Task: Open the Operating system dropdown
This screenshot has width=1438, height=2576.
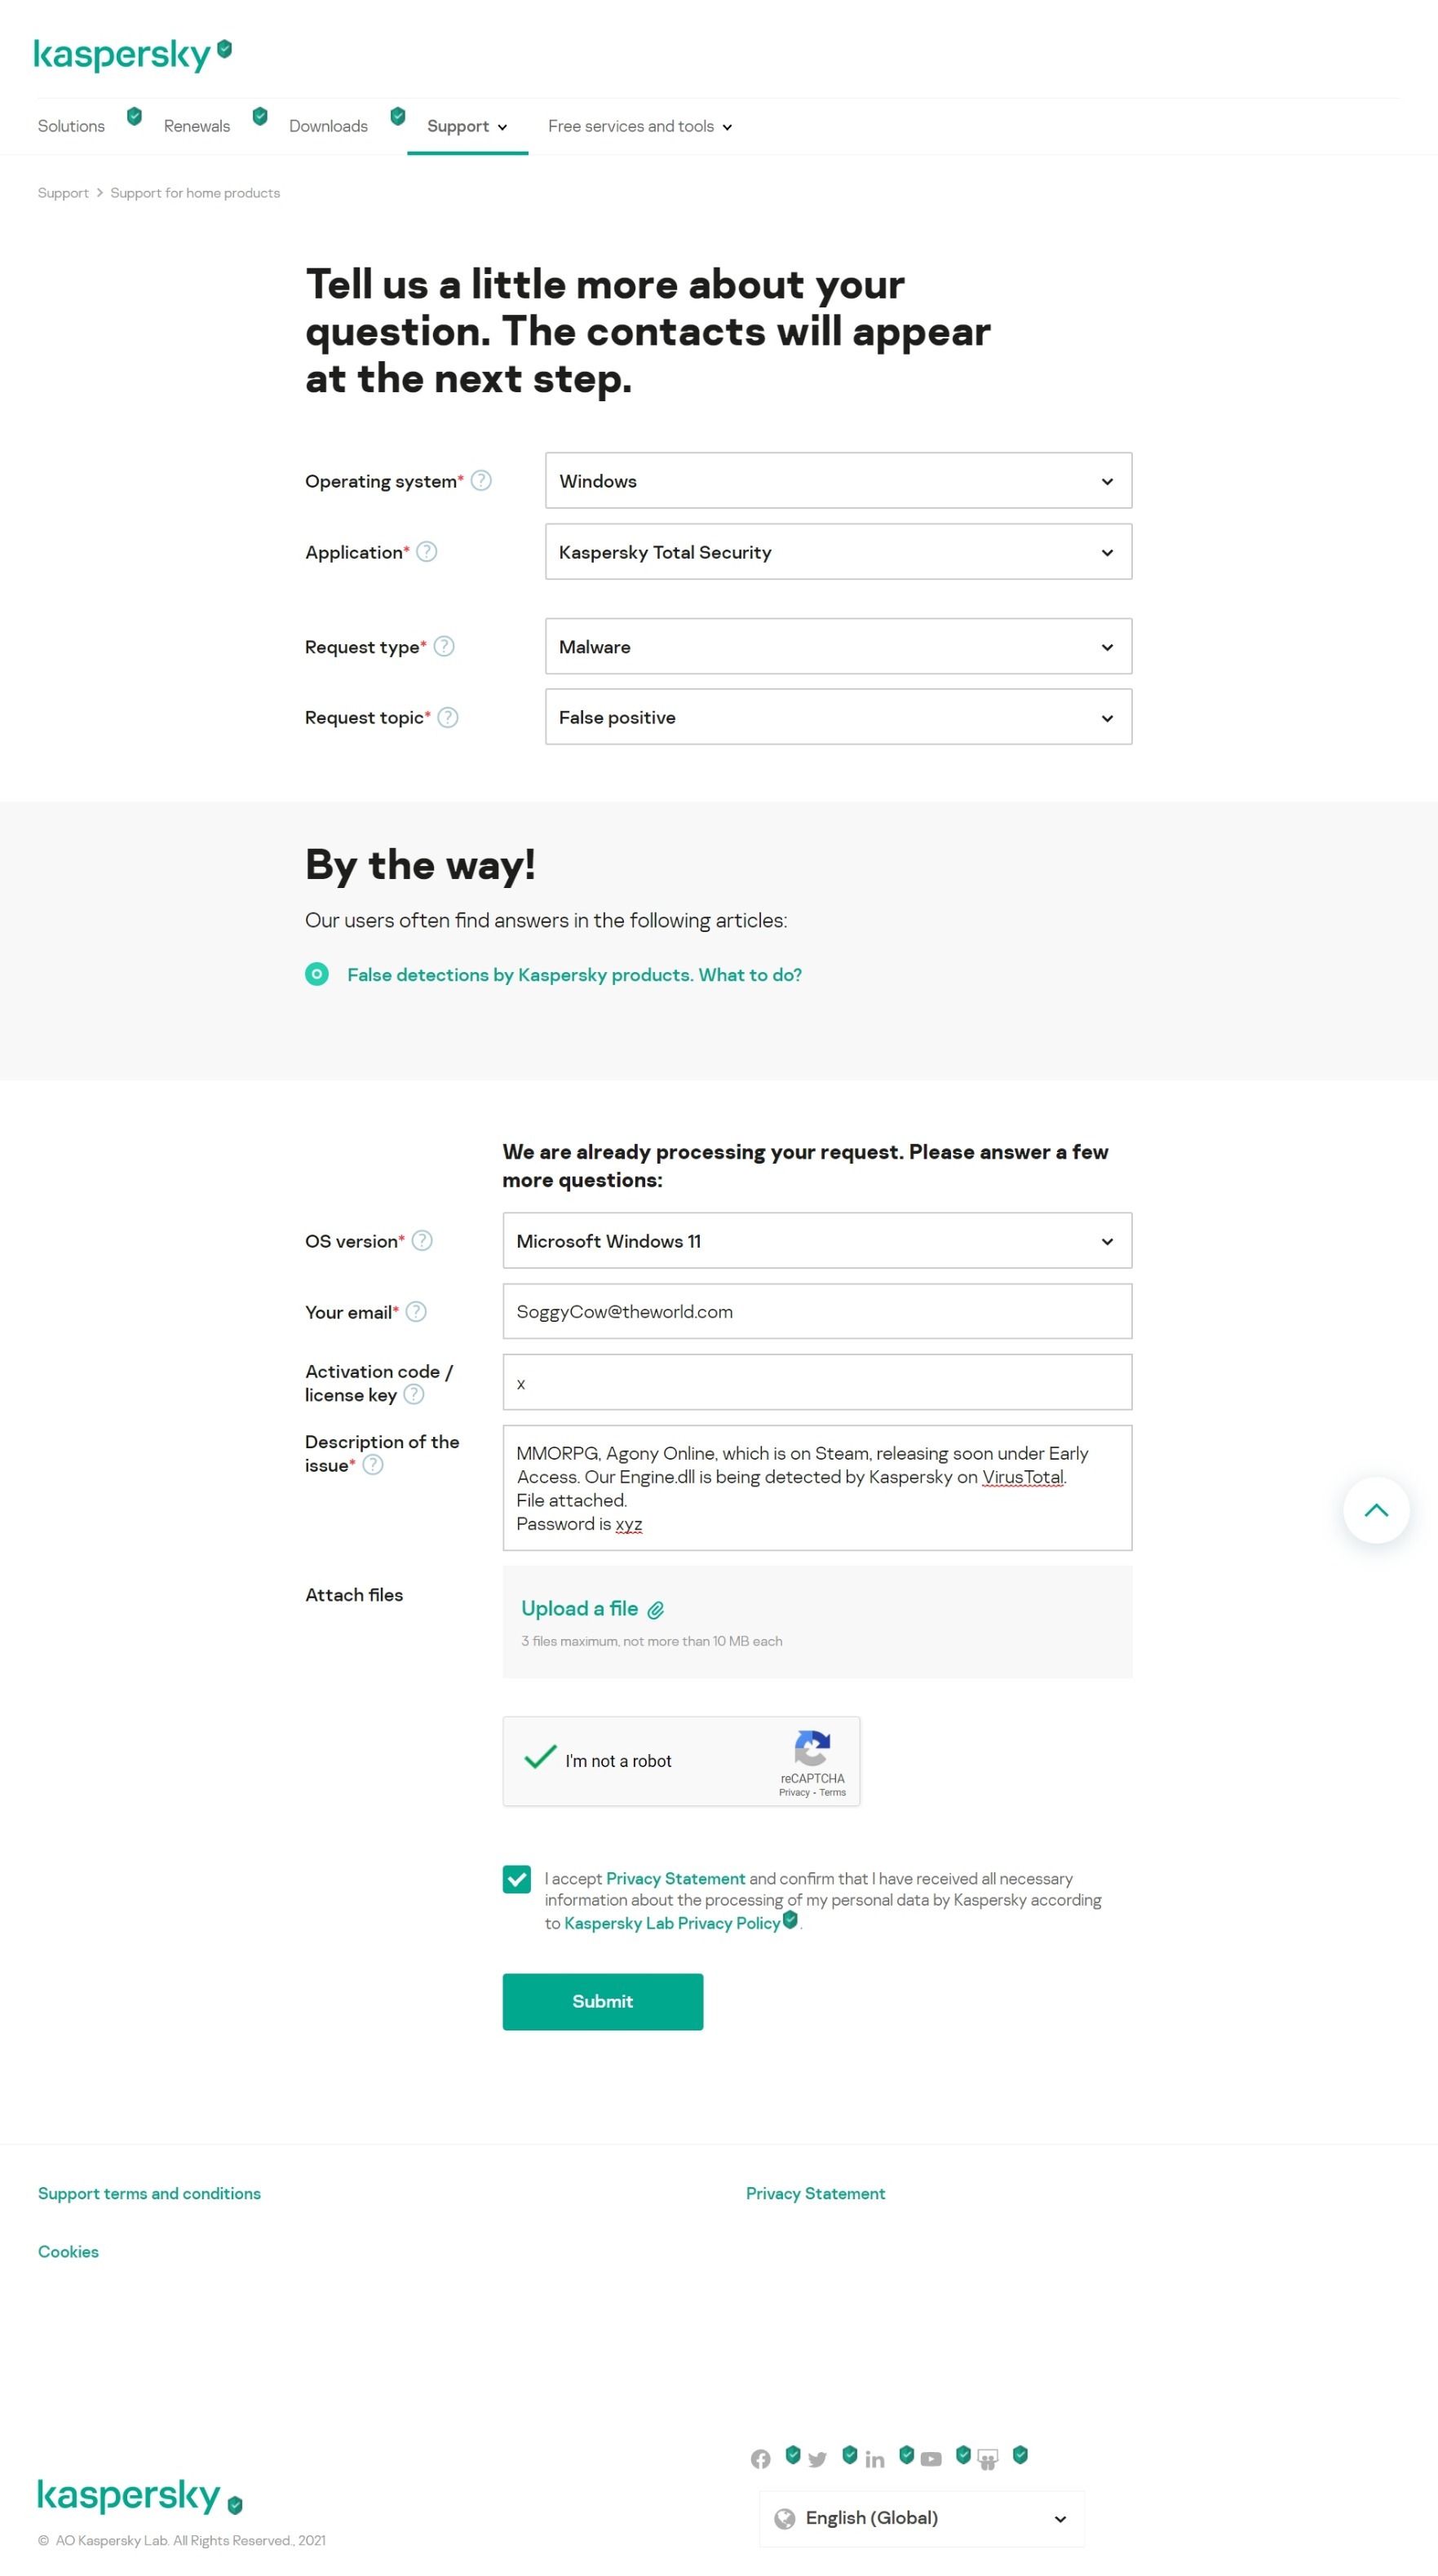Action: (837, 481)
